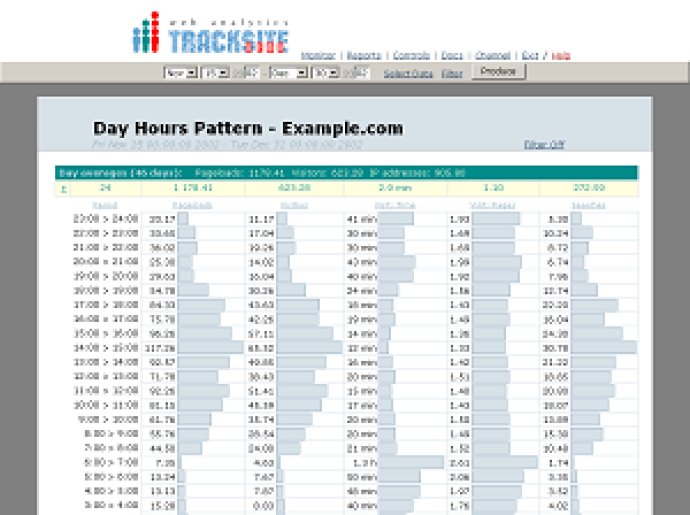Select the 23:00 > 24:00 period row label
This screenshot has width=690, height=515.
click(106, 219)
